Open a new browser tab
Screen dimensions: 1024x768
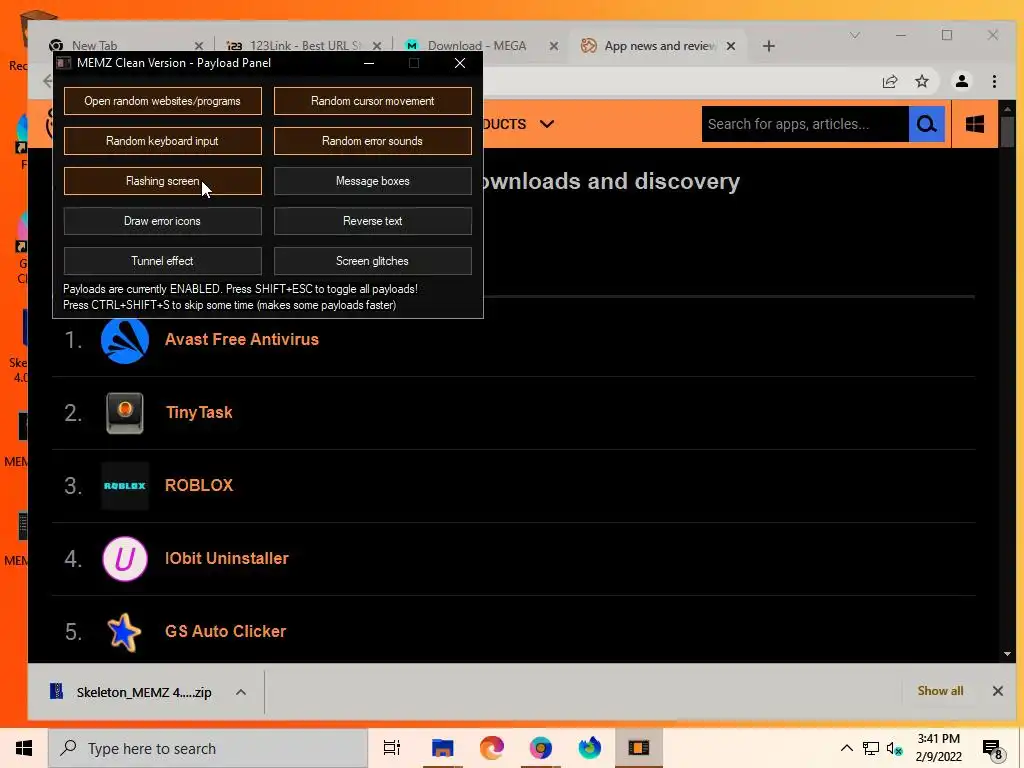coord(769,46)
